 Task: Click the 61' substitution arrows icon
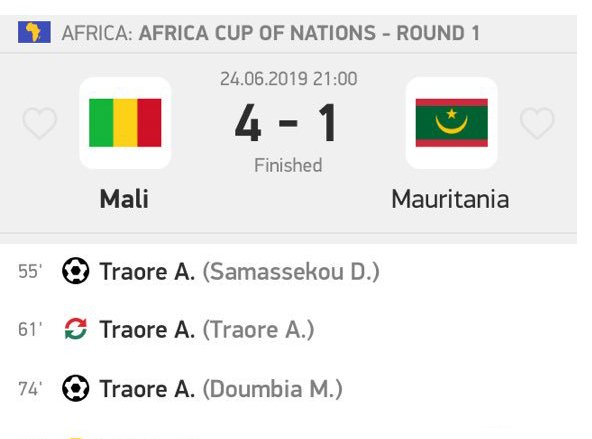[x=76, y=329]
